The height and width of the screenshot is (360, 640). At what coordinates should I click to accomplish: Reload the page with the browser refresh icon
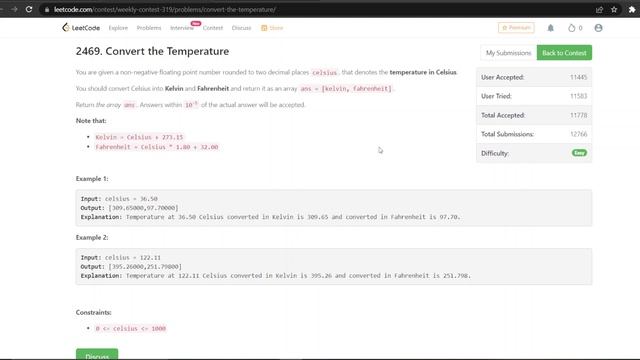click(29, 9)
